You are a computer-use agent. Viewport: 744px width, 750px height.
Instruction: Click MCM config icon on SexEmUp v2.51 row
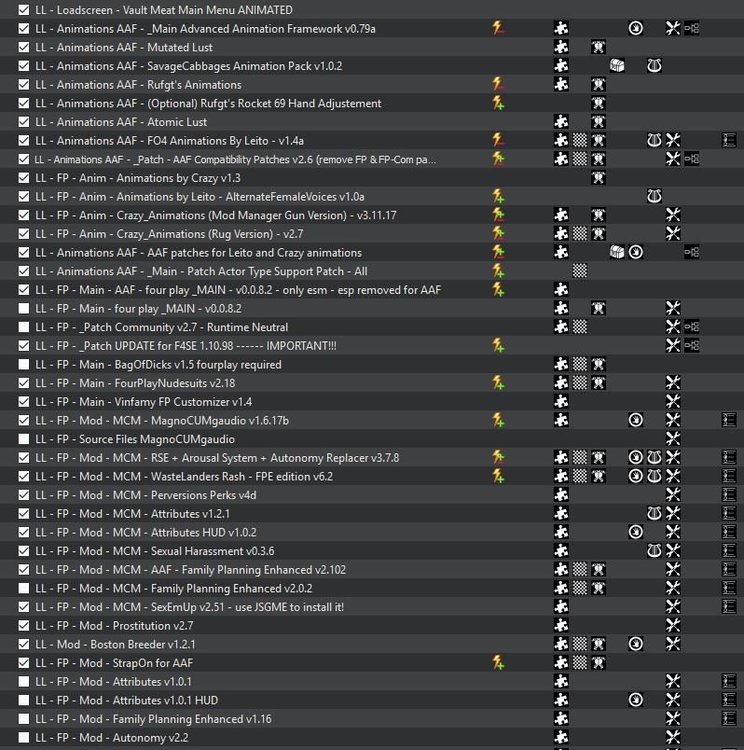tap(729, 607)
